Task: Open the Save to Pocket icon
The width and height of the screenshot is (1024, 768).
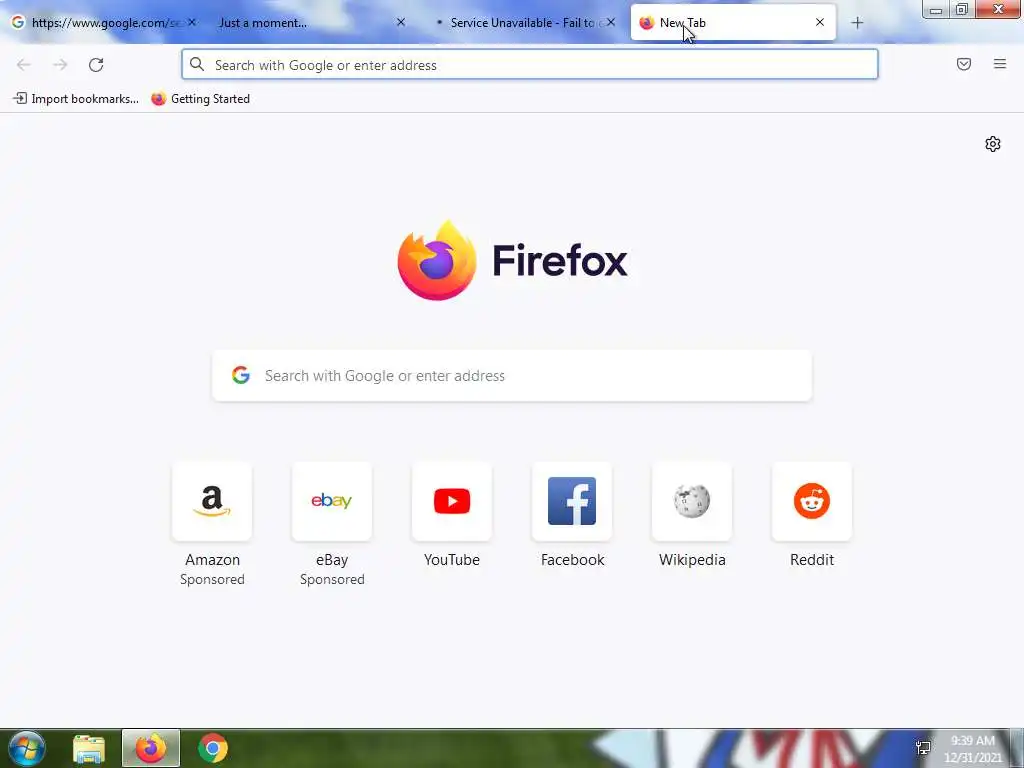Action: click(x=964, y=64)
